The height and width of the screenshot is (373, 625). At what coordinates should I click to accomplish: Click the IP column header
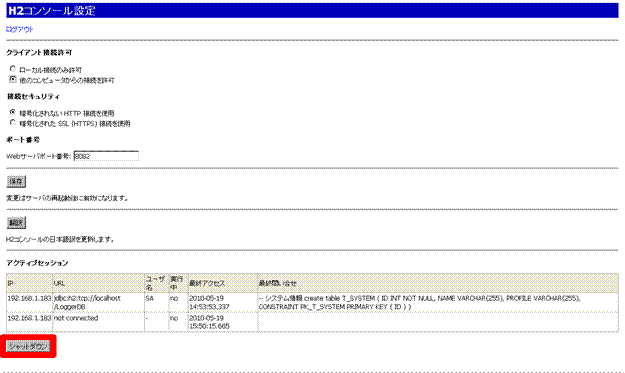pyautogui.click(x=29, y=283)
